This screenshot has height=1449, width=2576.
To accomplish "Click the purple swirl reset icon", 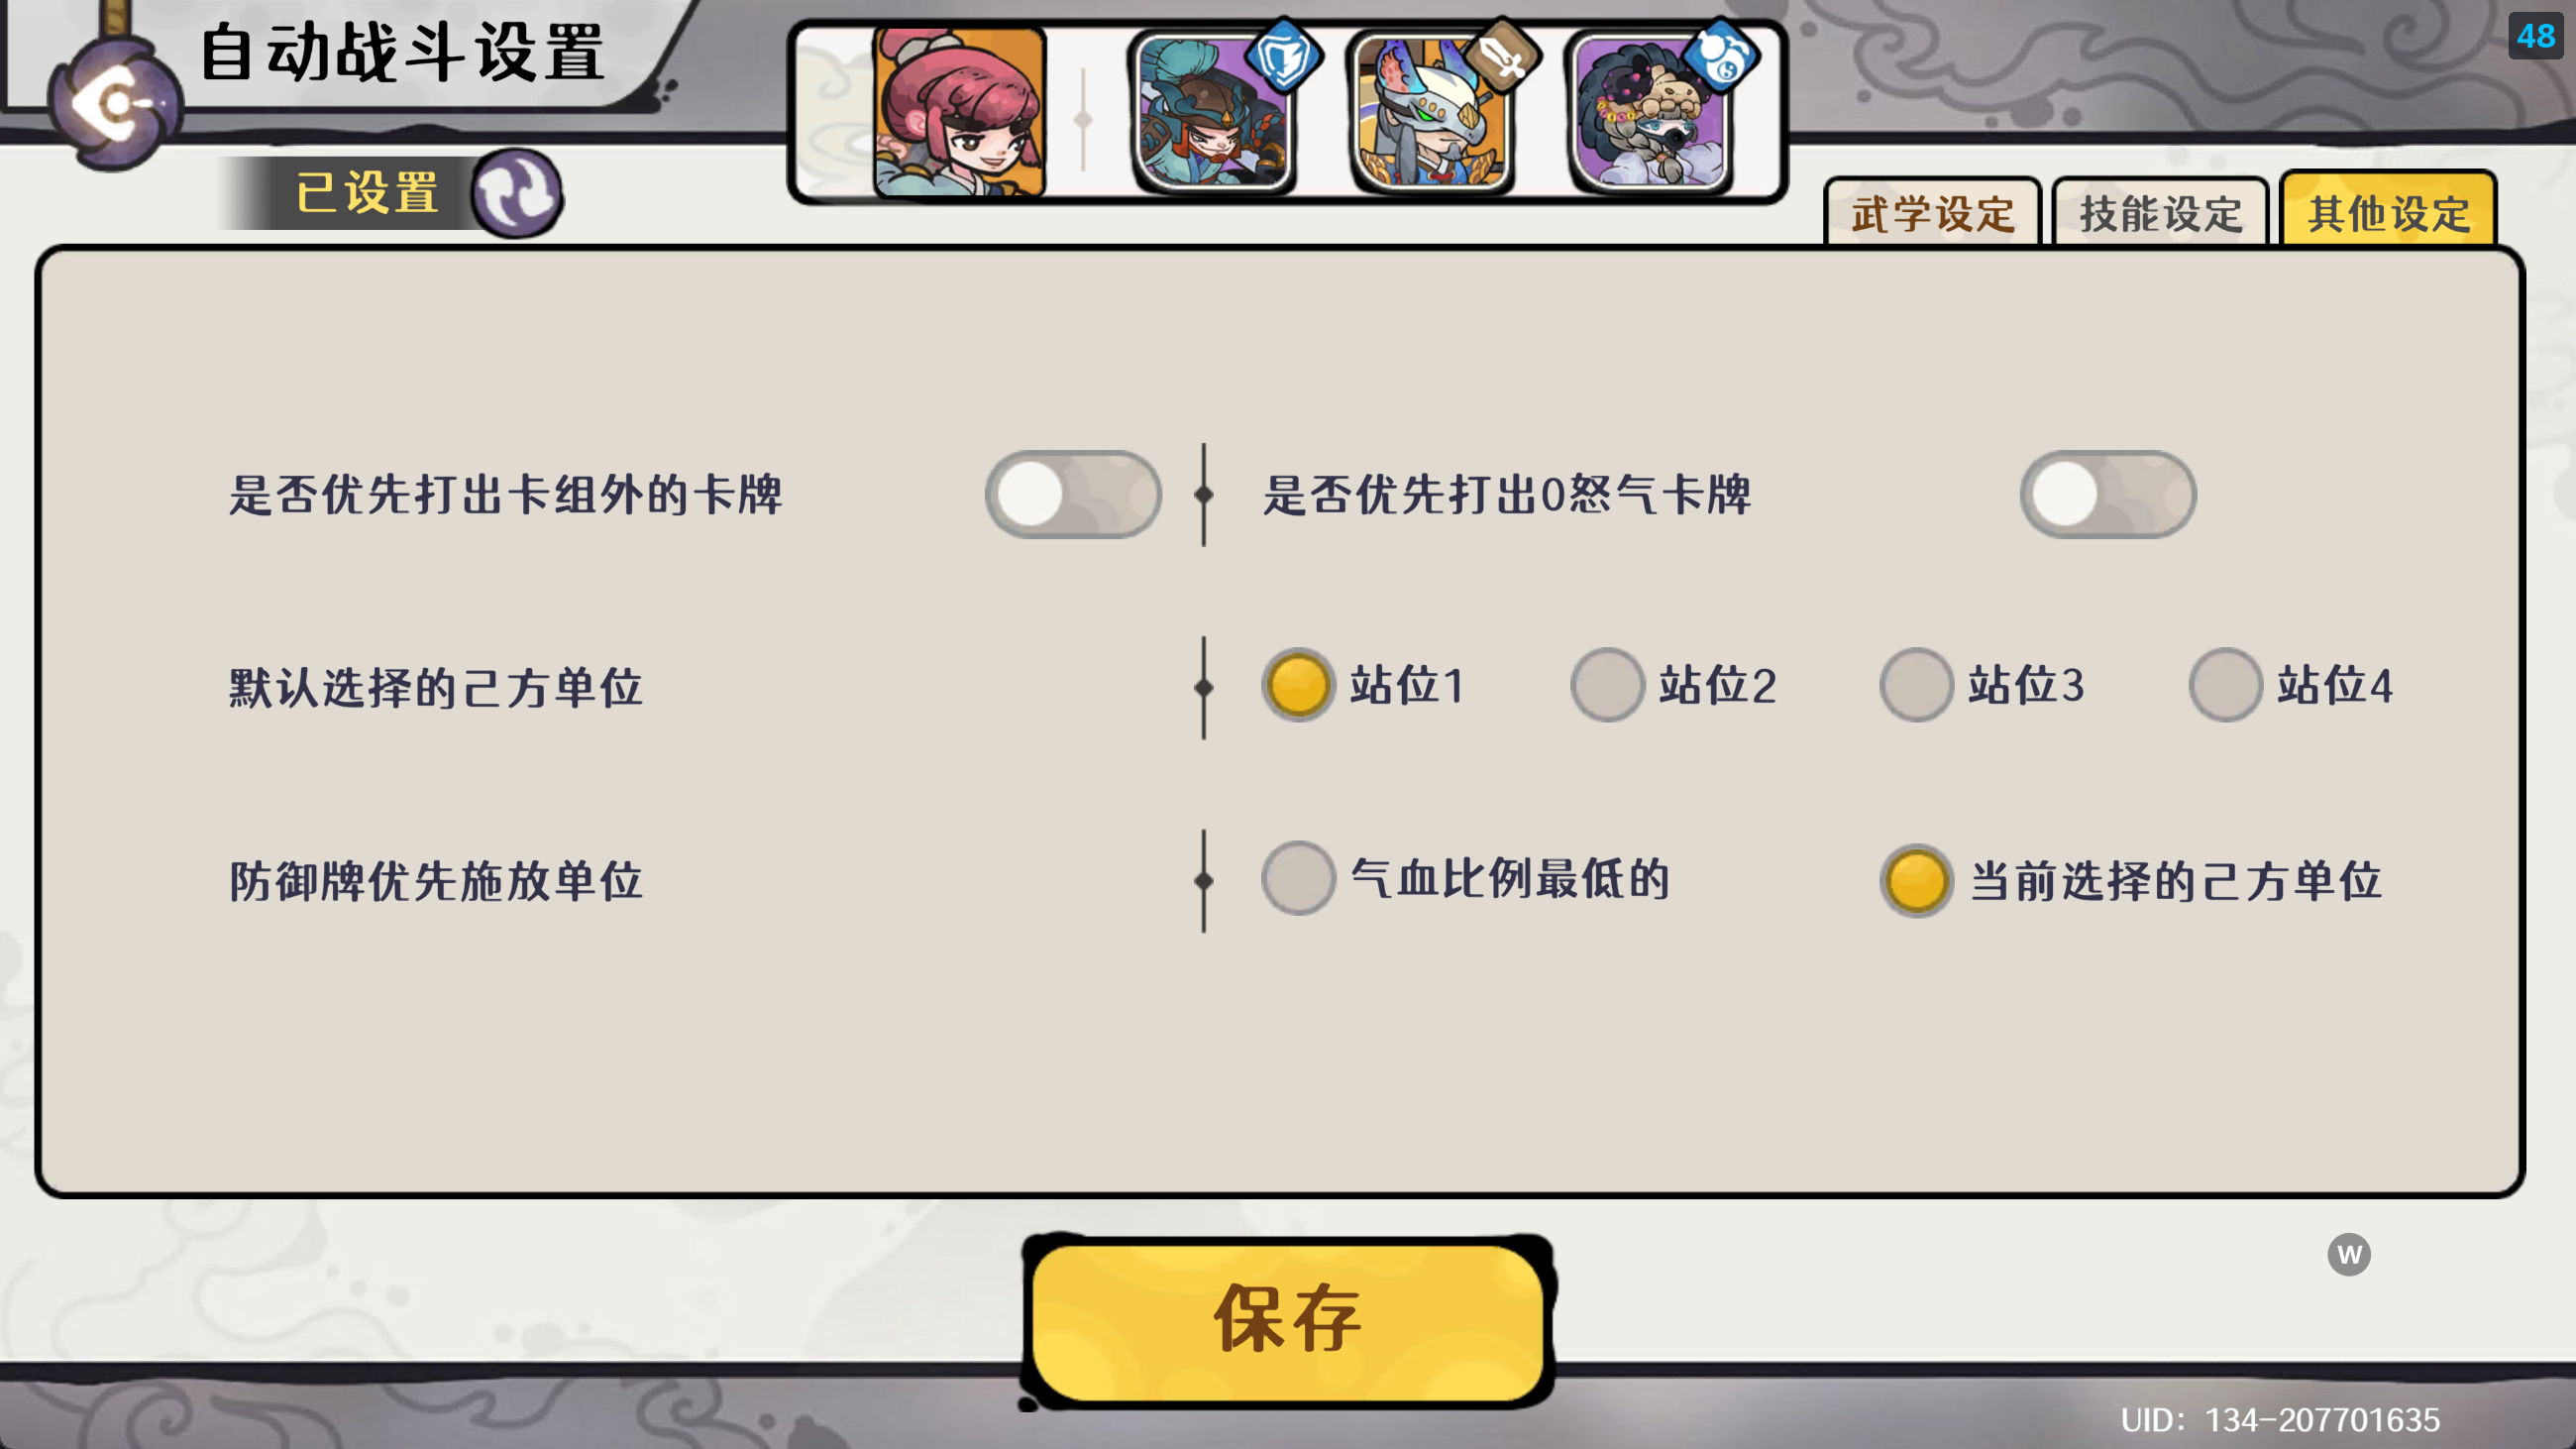I will click(x=517, y=193).
